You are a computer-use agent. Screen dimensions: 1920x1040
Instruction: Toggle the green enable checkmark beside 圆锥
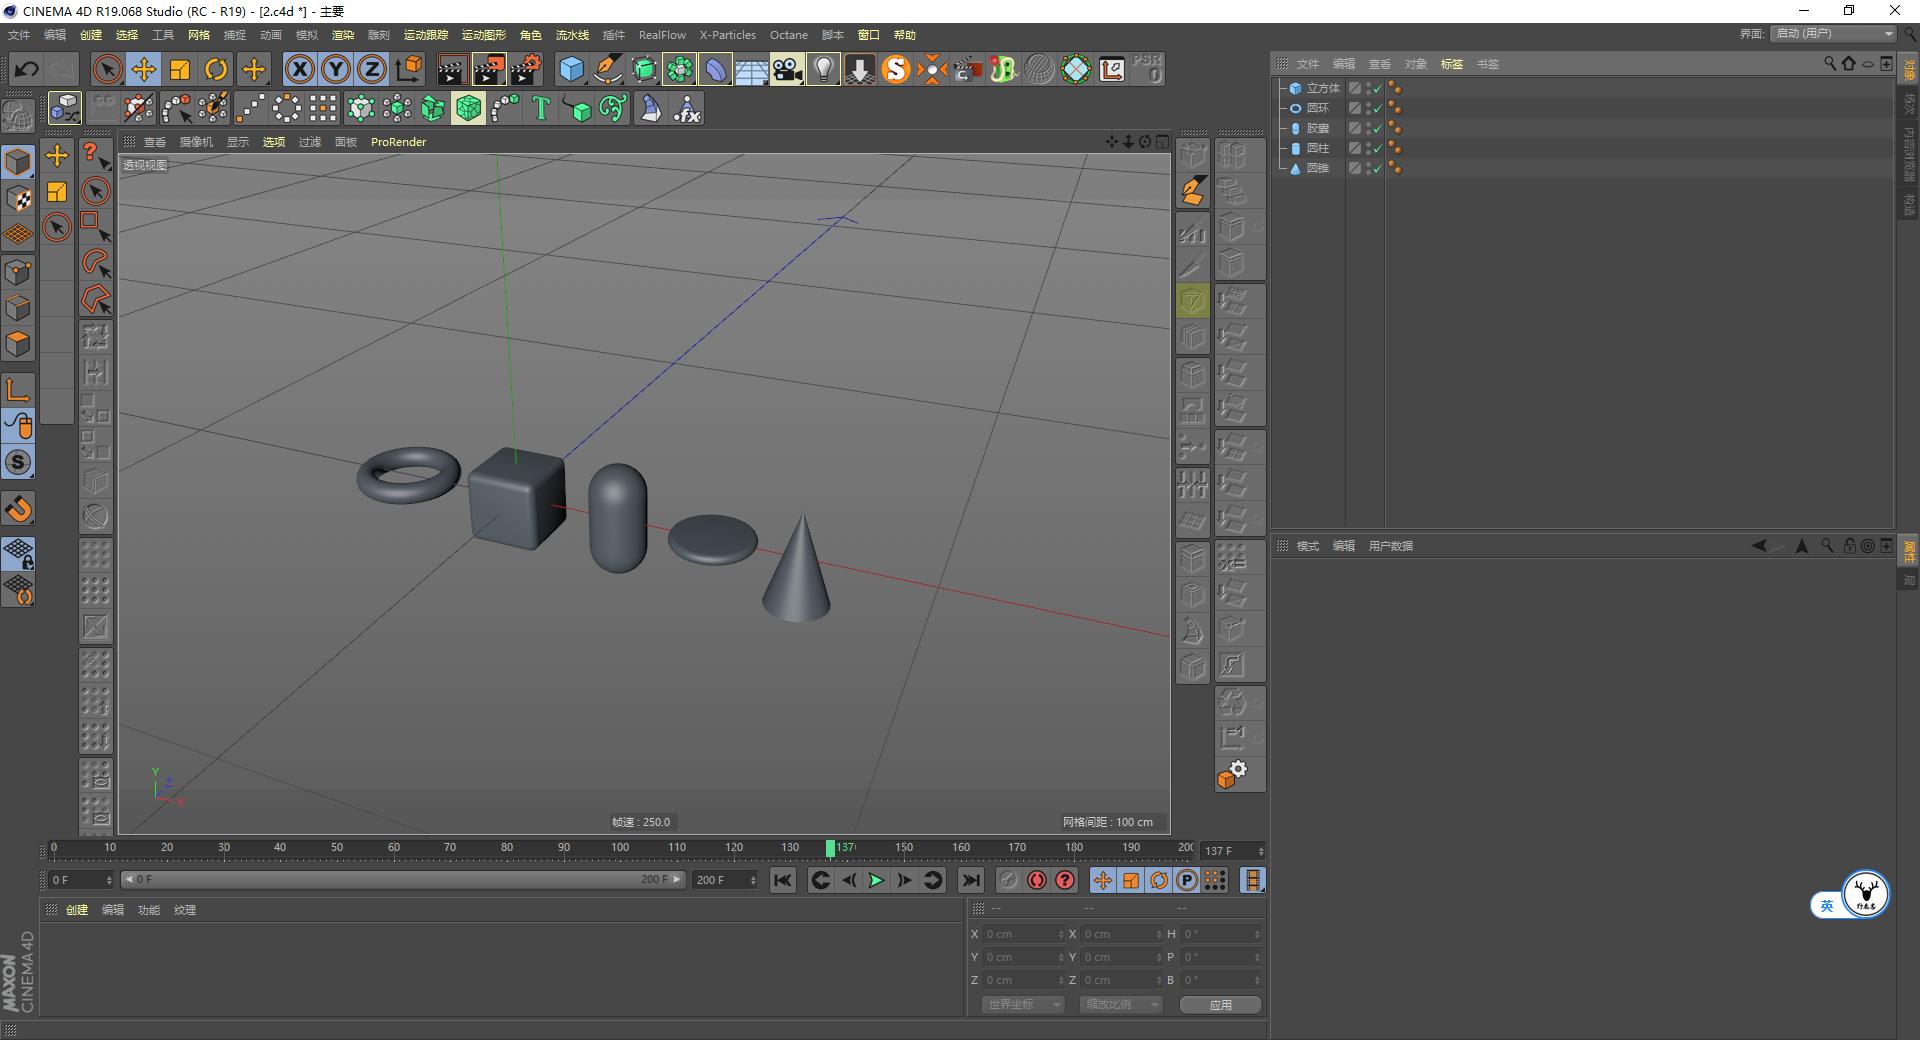pos(1377,168)
